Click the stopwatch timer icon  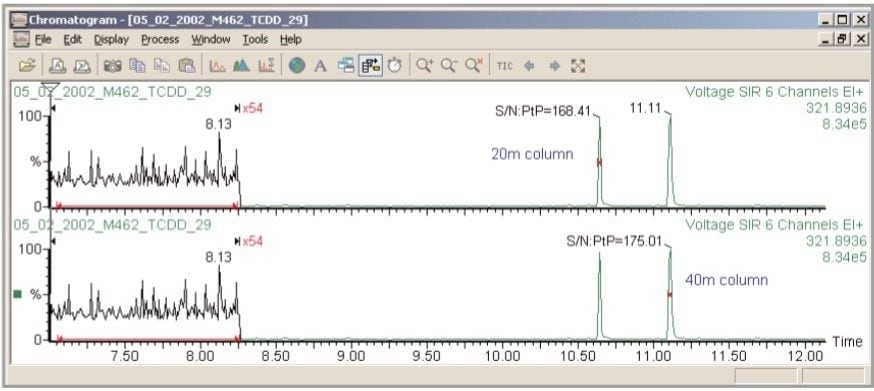point(395,66)
